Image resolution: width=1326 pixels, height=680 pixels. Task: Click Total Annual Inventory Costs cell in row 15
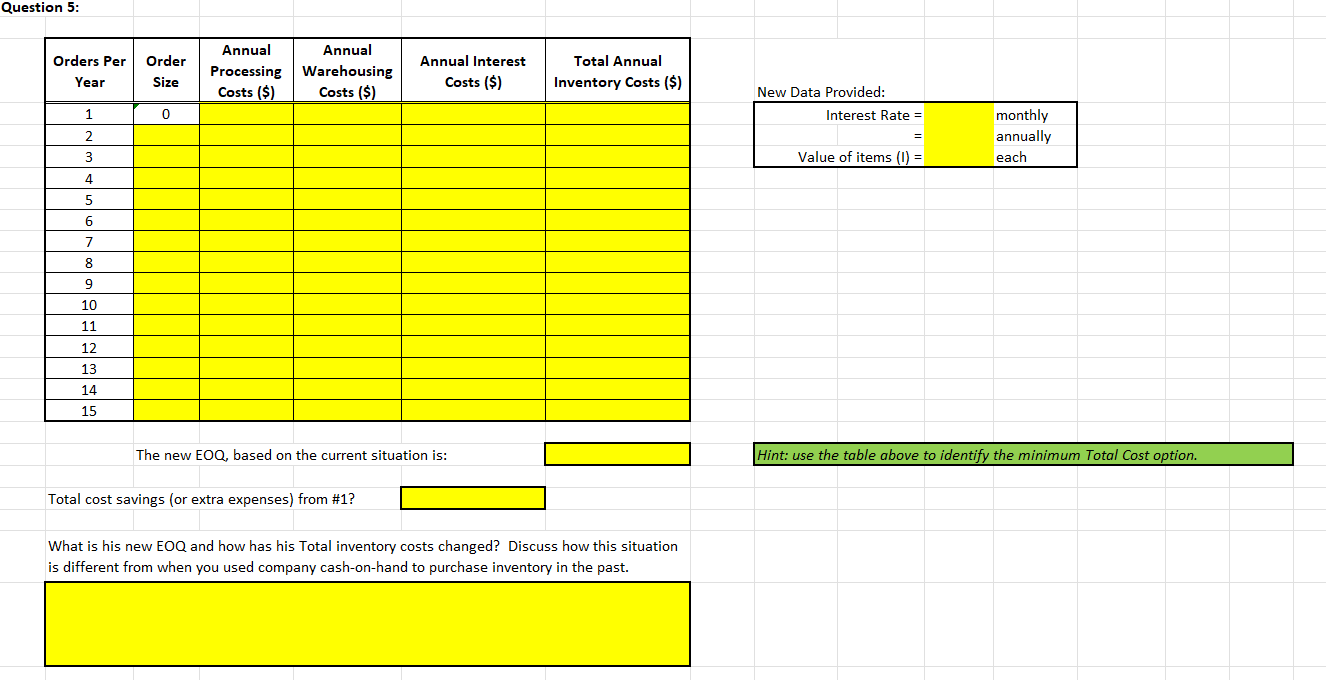coord(618,410)
